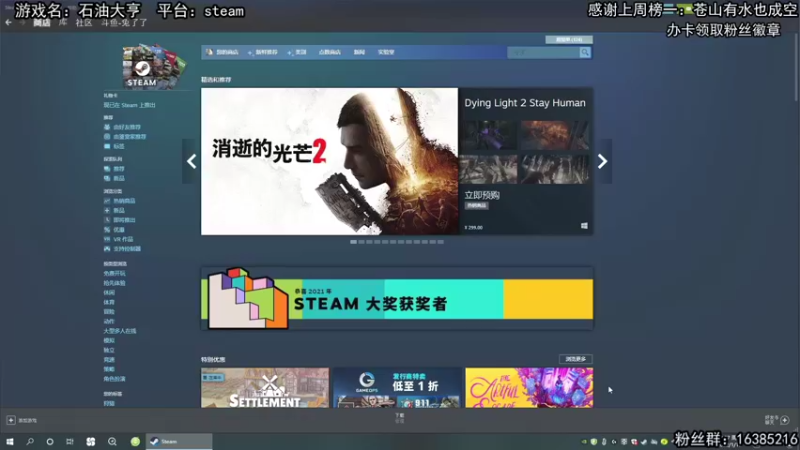Screen dimensions: 800x450
Task: Click the 支持控制器 controller icon
Action: tap(107, 249)
